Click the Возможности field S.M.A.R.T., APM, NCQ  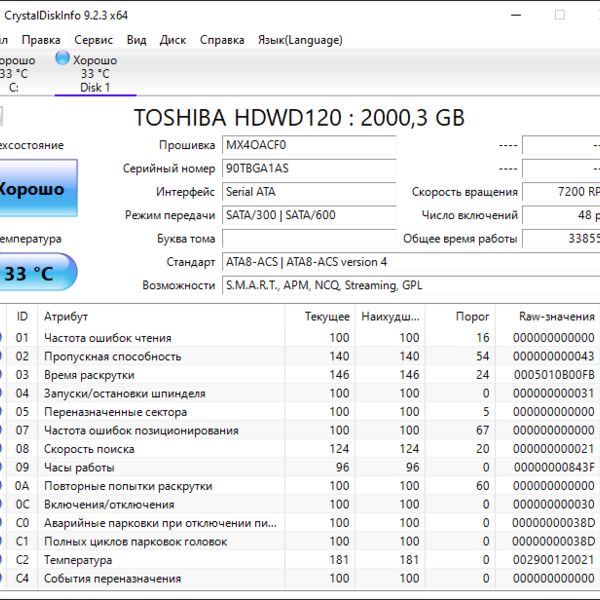pyautogui.click(x=411, y=285)
